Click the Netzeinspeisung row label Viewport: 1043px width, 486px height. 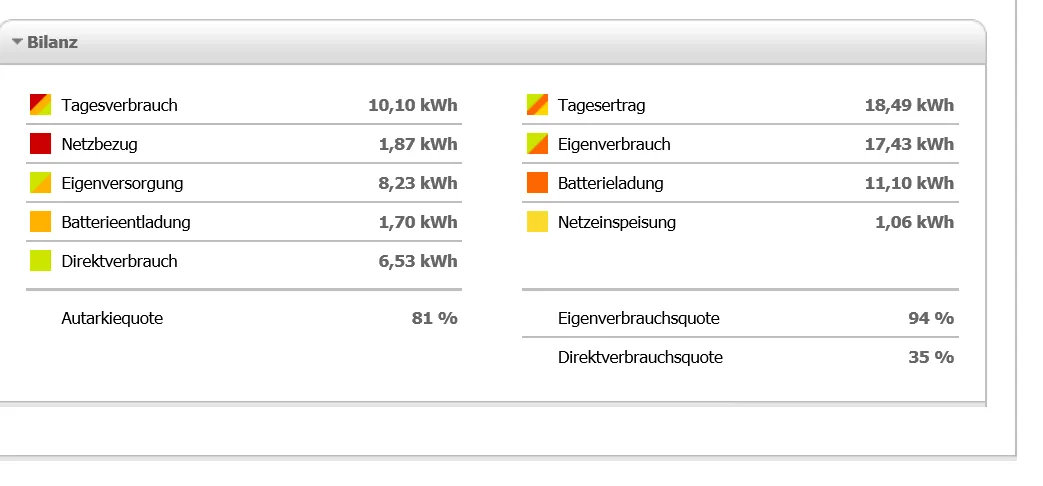click(x=617, y=222)
